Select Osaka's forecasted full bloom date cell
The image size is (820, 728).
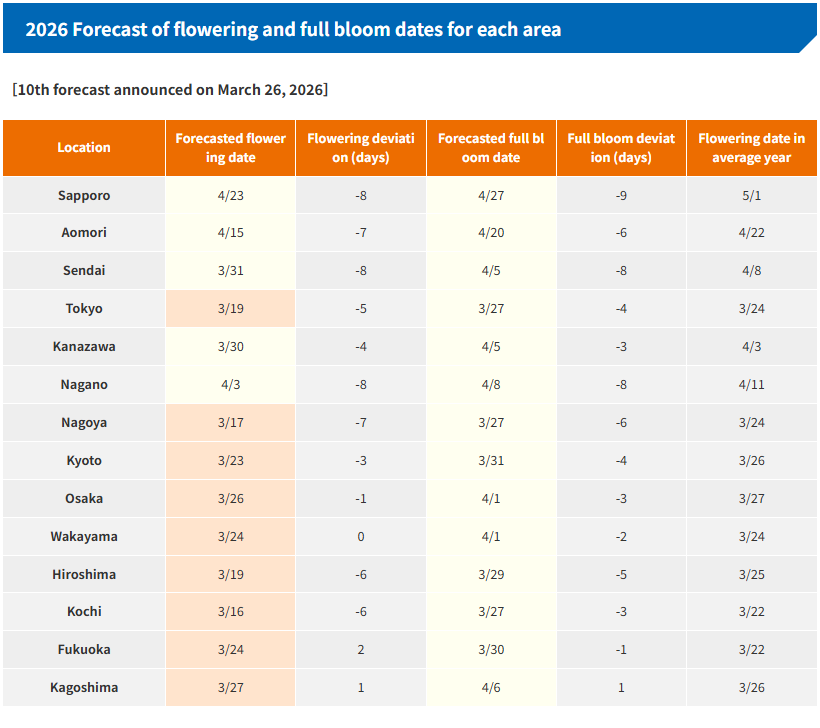[x=491, y=499]
